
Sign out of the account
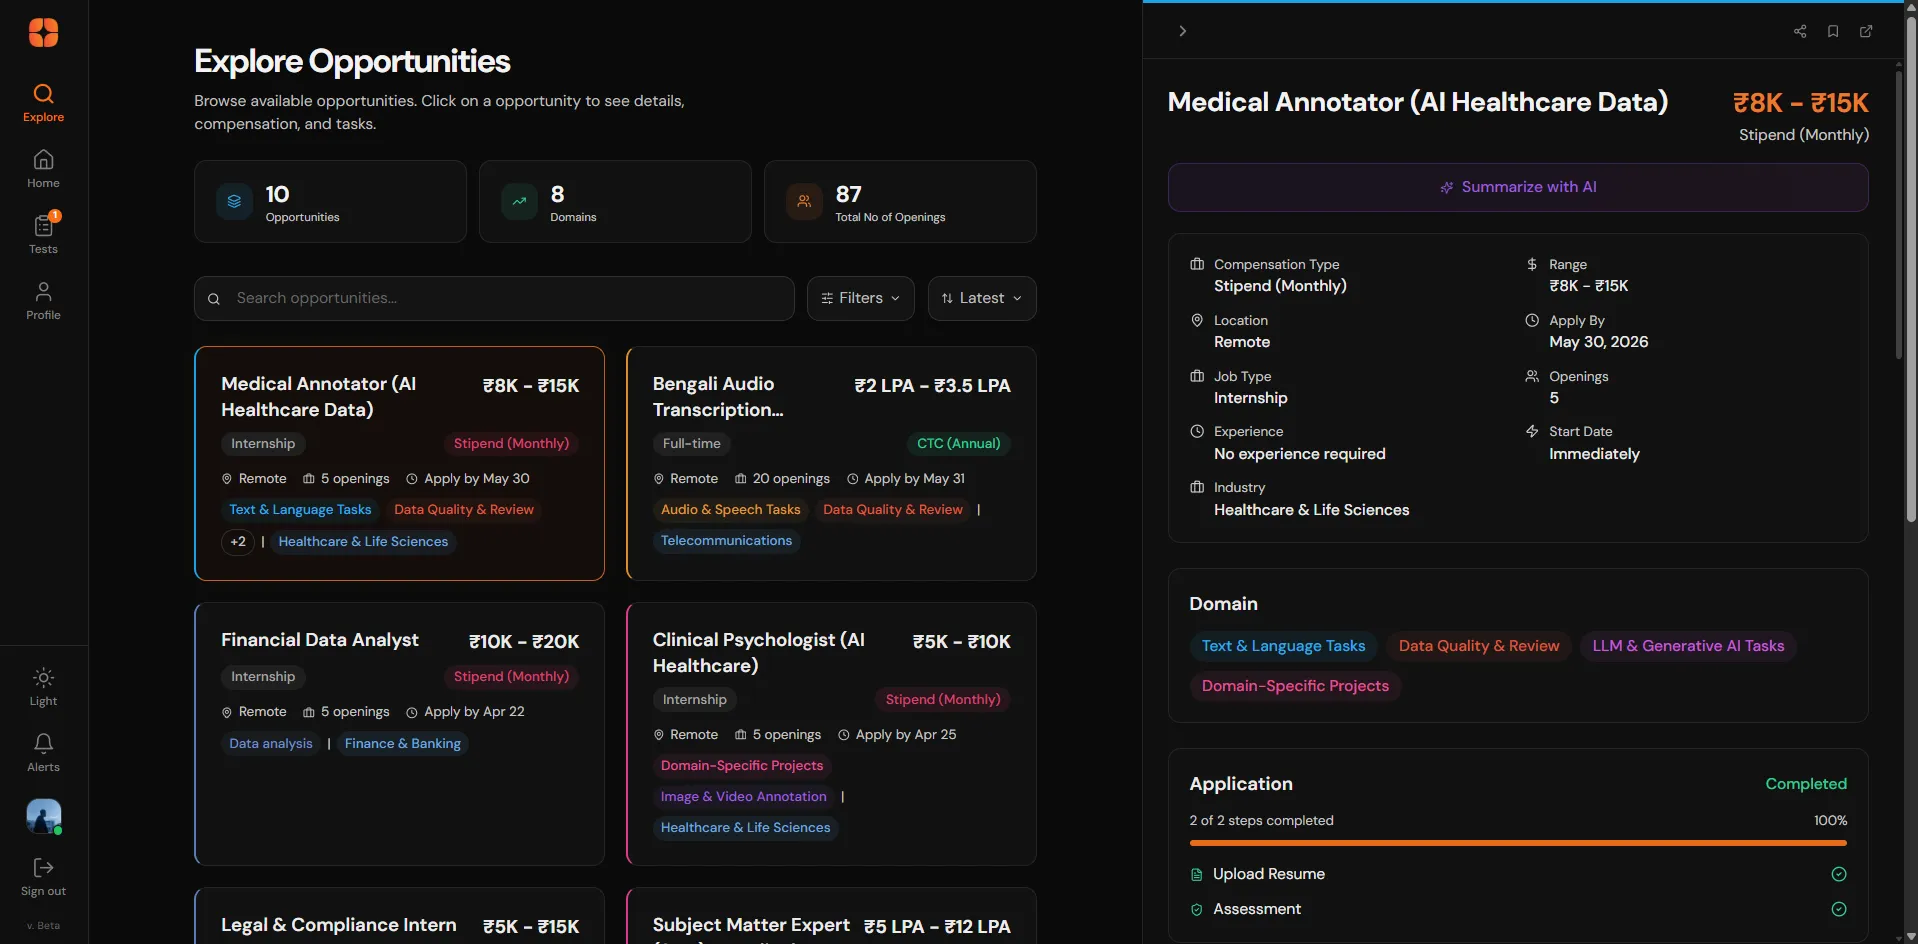[43, 877]
